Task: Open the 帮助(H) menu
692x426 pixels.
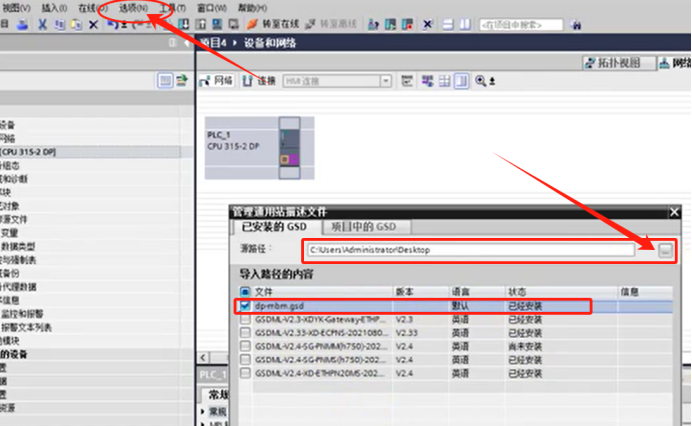Action: point(252,8)
